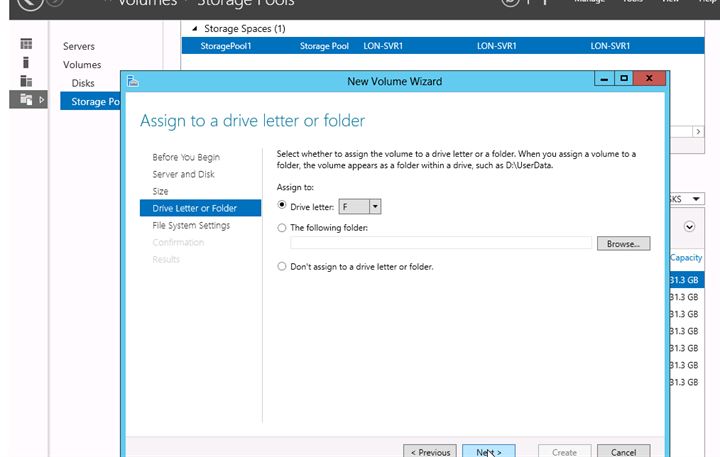The height and width of the screenshot is (457, 720).
Task: Open the All Servers icon in sidebar
Action: 26,81
